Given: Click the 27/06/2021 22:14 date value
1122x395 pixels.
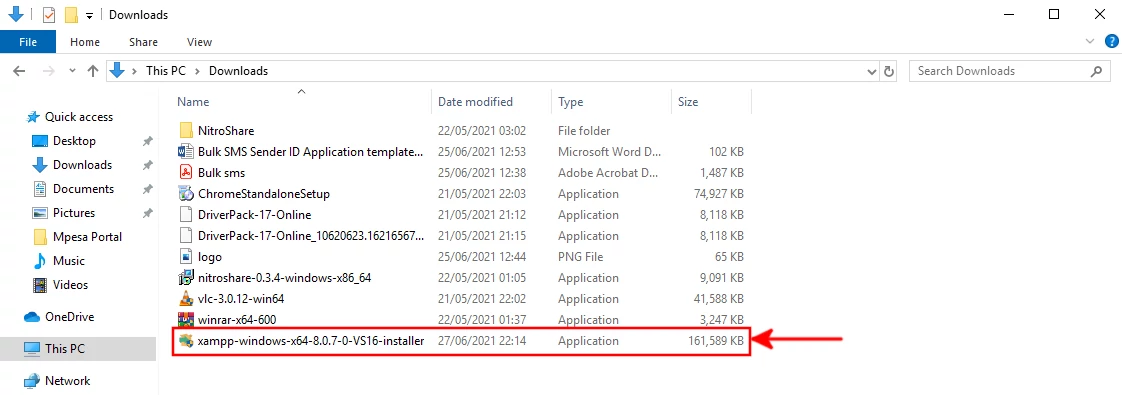Looking at the screenshot, I should pos(482,341).
